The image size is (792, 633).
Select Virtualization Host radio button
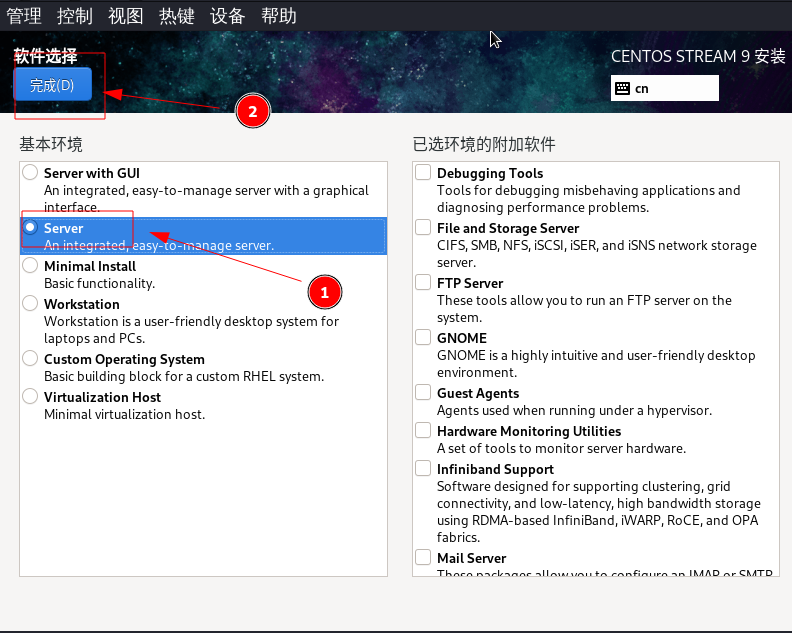pyautogui.click(x=30, y=396)
